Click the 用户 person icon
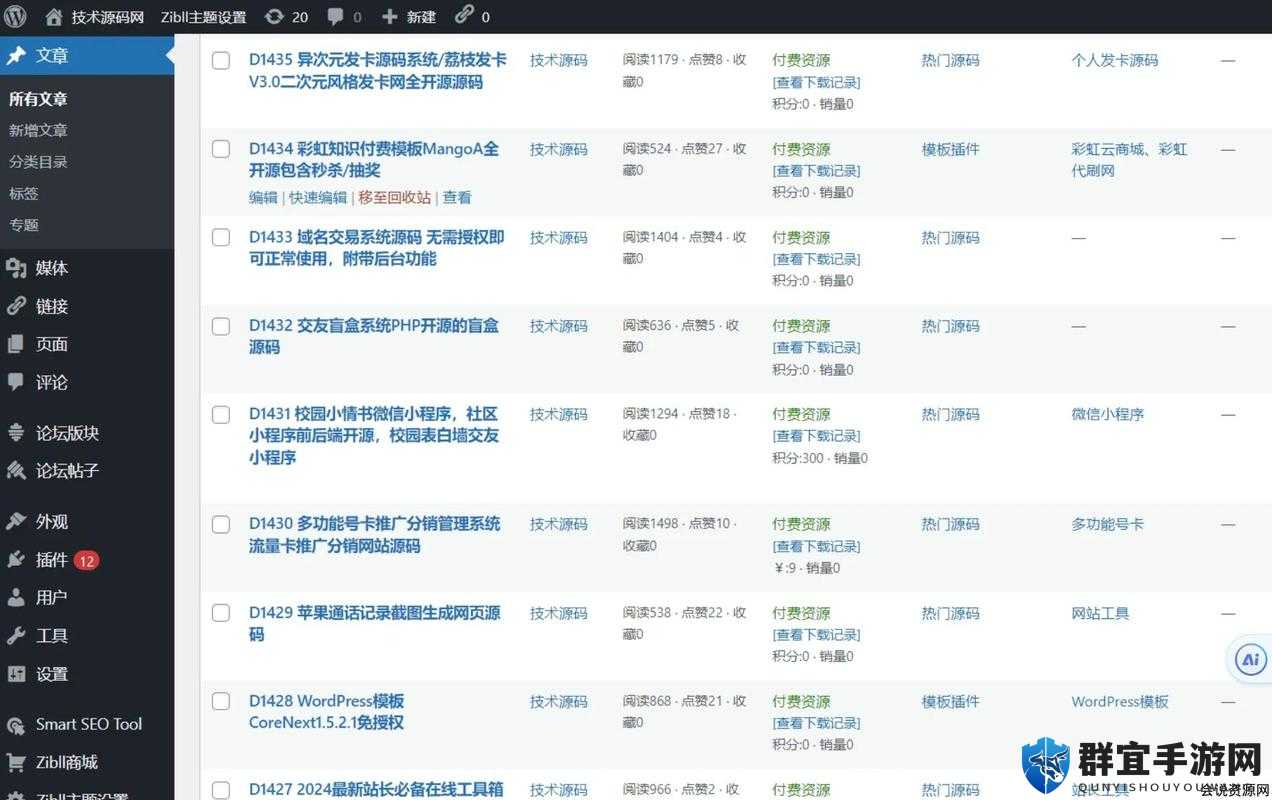The height and width of the screenshot is (800, 1272). (x=16, y=597)
